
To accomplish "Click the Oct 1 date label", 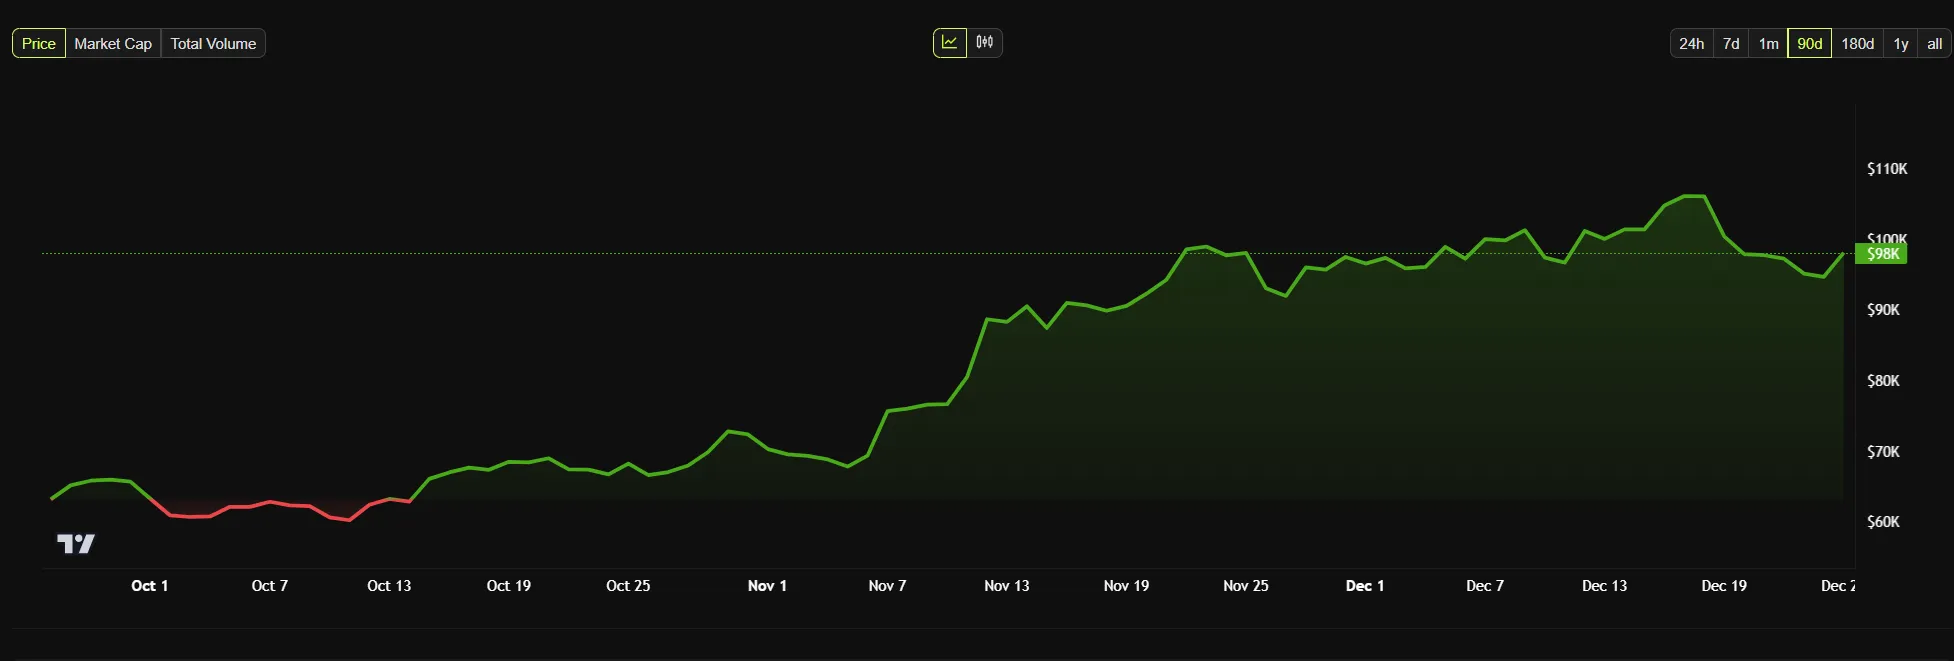I will pos(150,586).
